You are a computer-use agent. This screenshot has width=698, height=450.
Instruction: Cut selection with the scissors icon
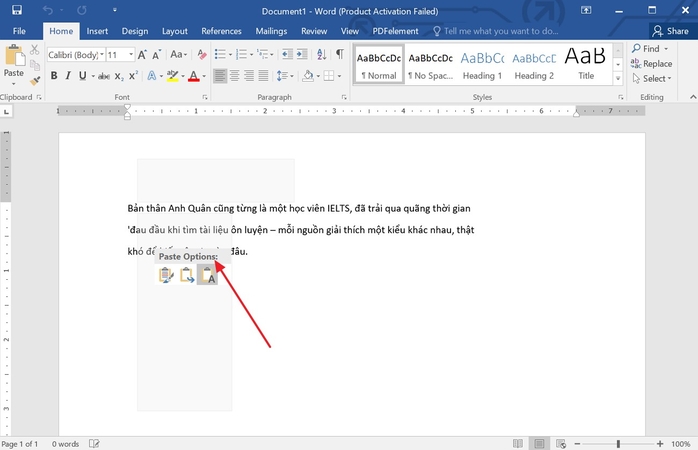click(34, 49)
